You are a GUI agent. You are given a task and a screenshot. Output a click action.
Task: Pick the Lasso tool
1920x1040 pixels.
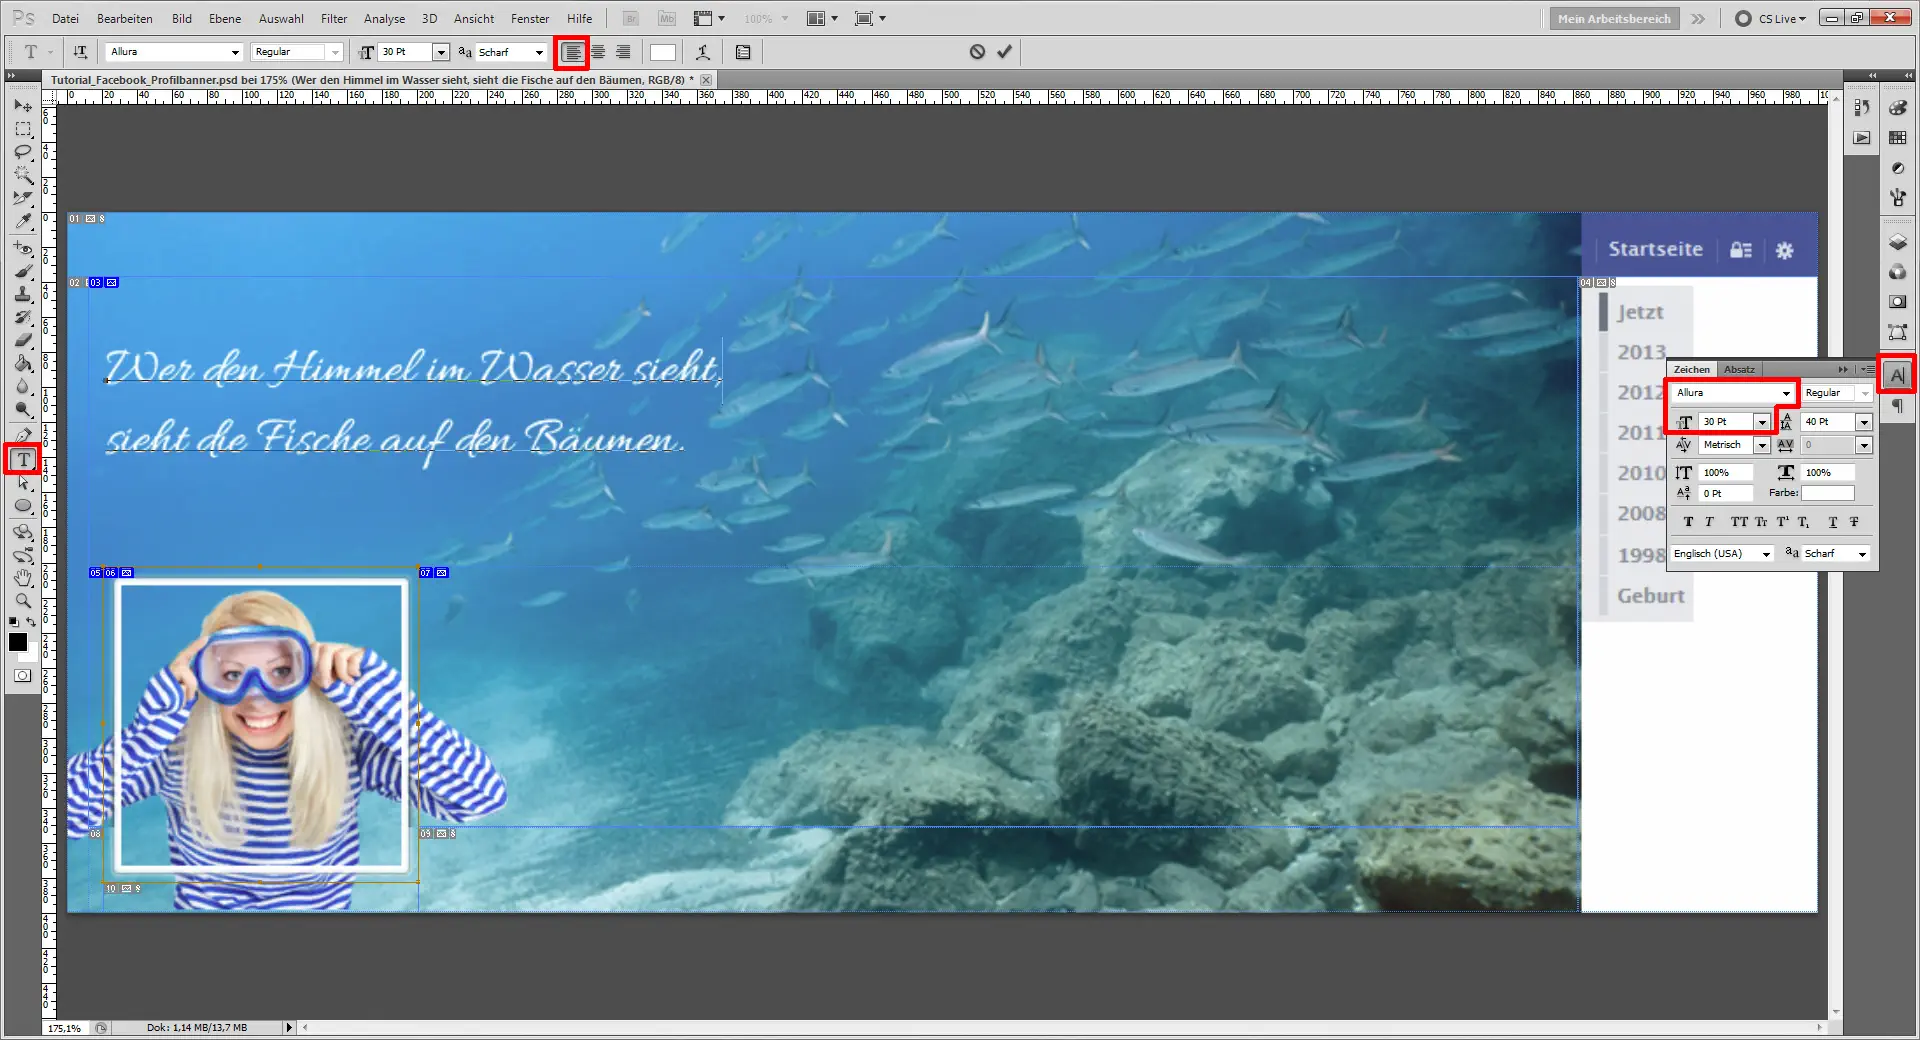pos(23,149)
